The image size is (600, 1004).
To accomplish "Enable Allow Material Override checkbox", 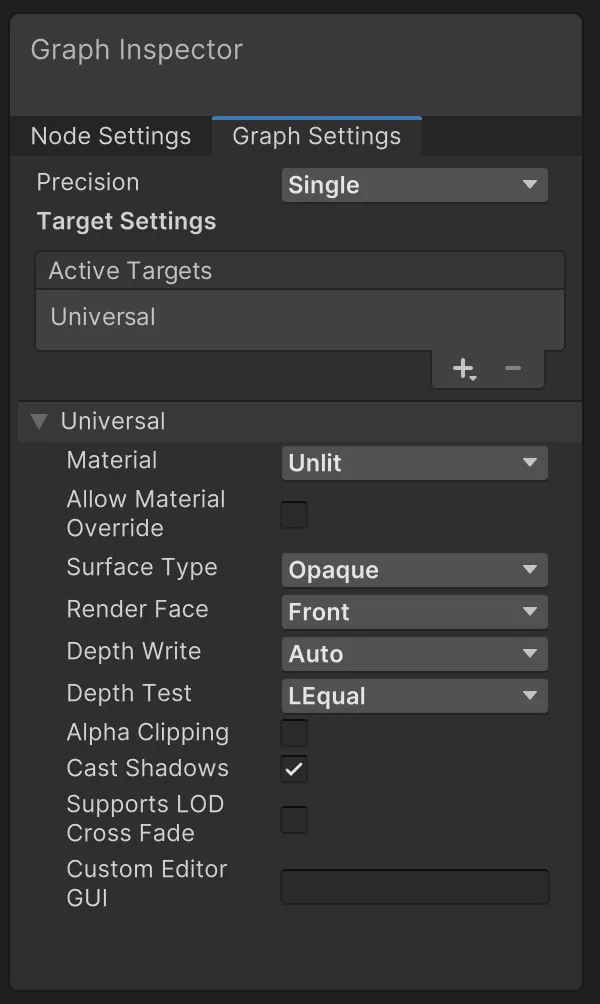I will point(294,515).
